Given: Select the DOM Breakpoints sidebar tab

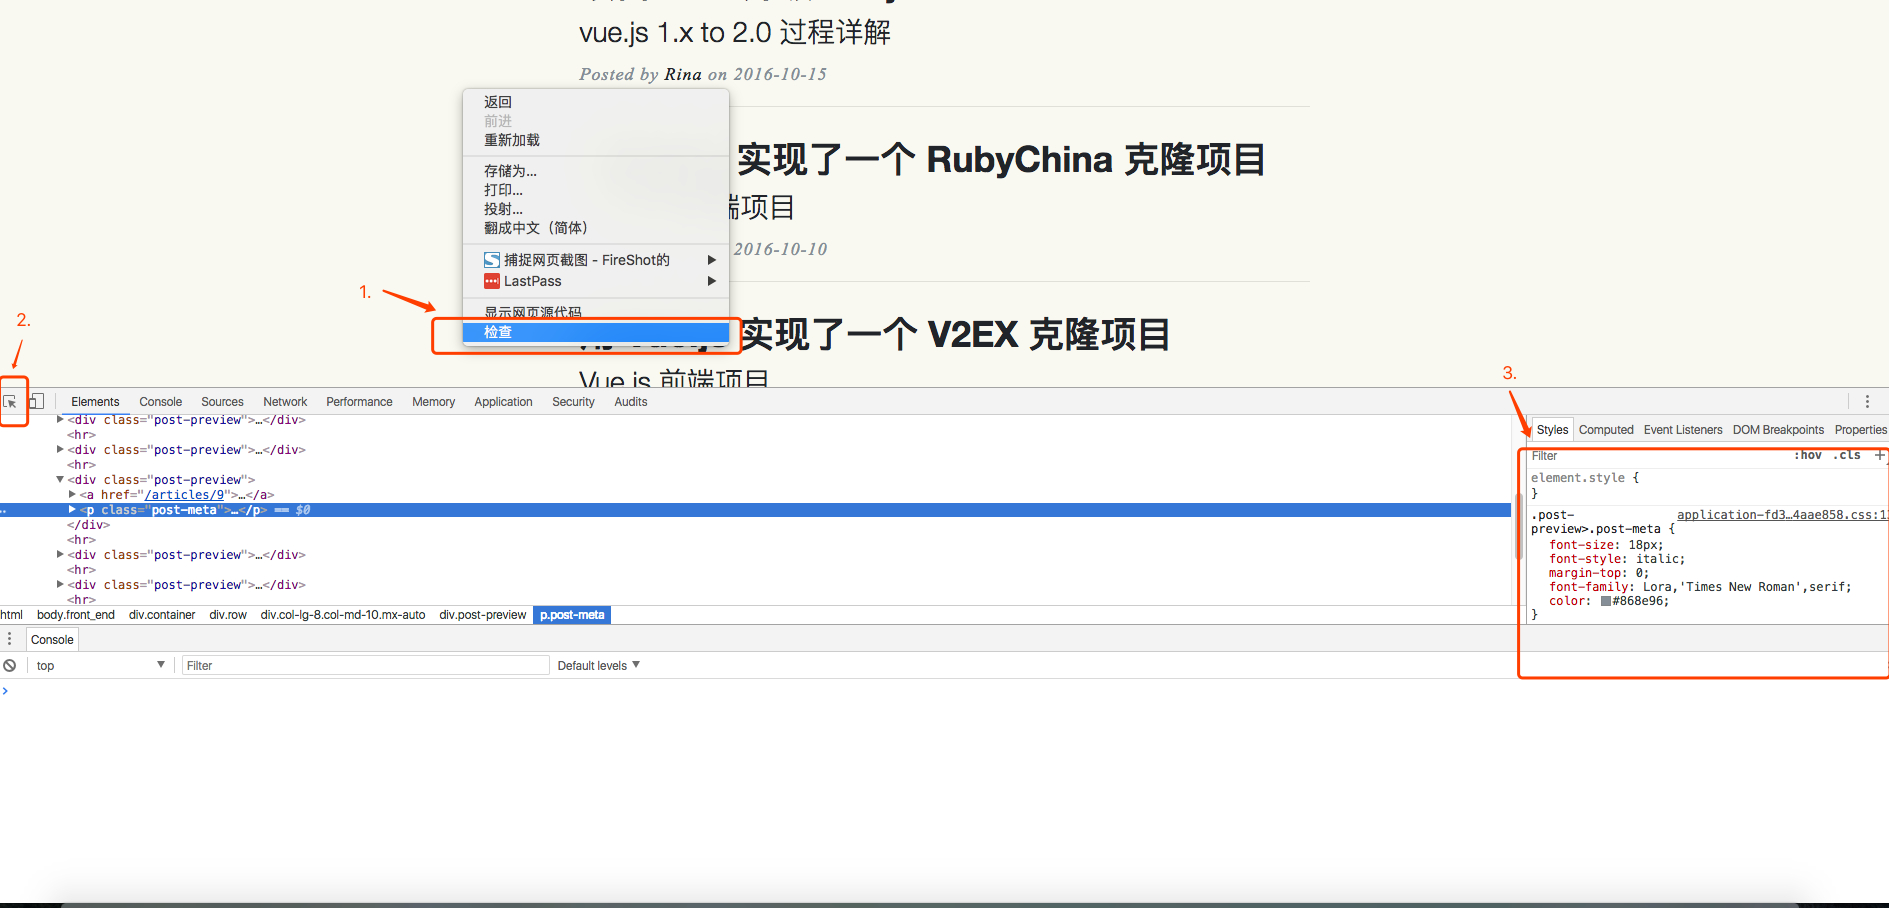Looking at the screenshot, I should [x=1778, y=430].
